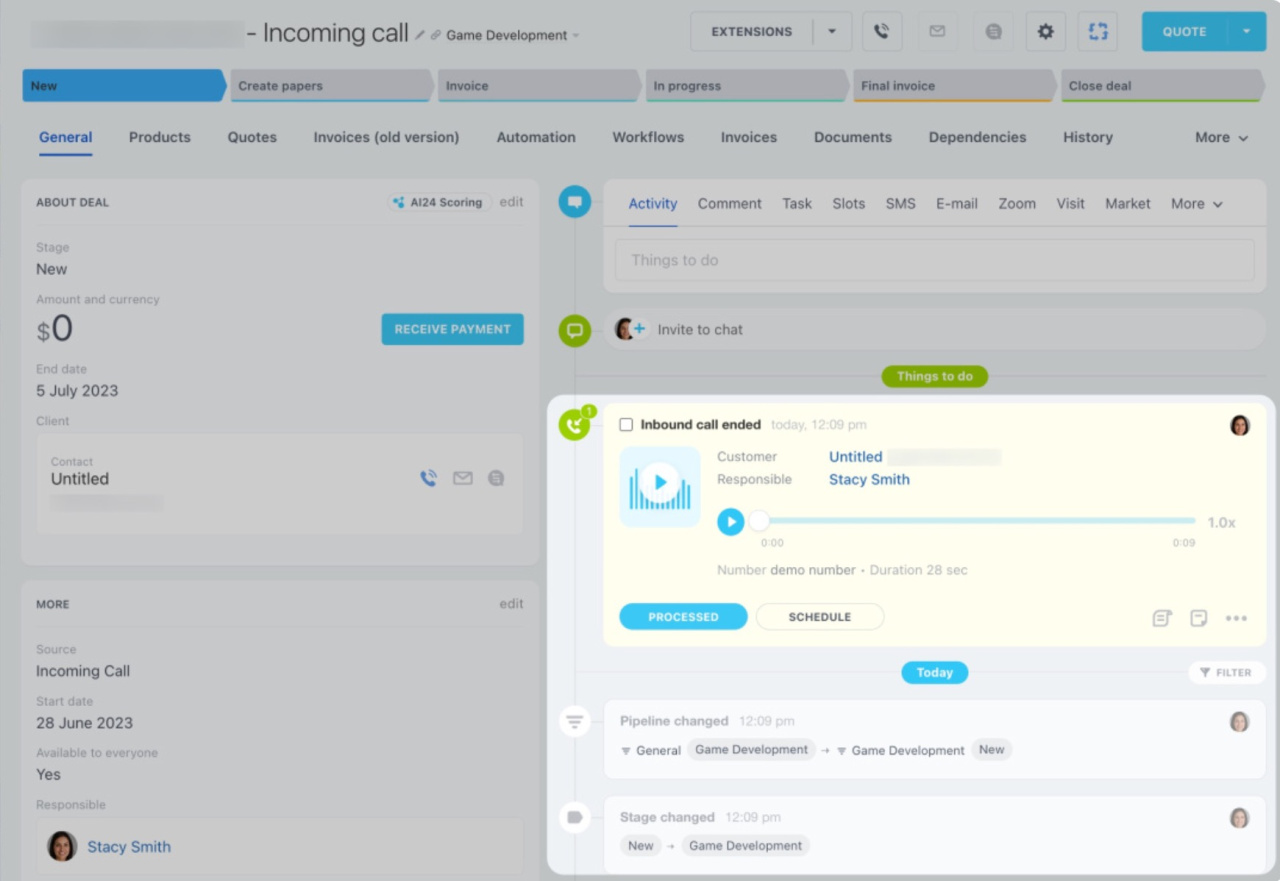This screenshot has width=1280, height=881.
Task: Open the Comment tab in timeline
Action: coord(729,204)
